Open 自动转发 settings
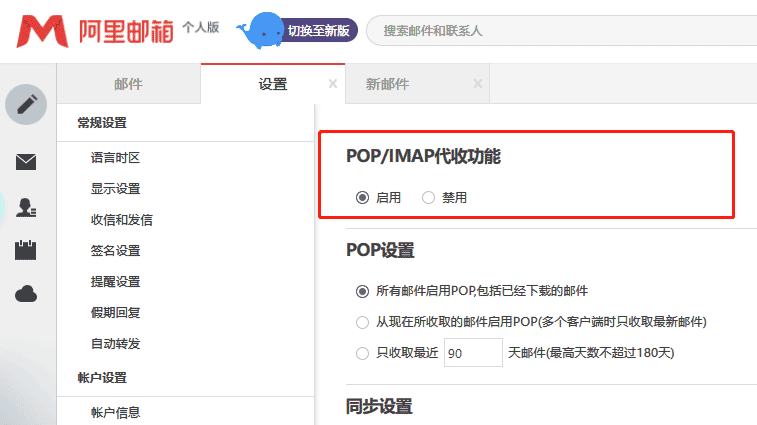Image resolution: width=757 pixels, height=425 pixels. point(115,343)
